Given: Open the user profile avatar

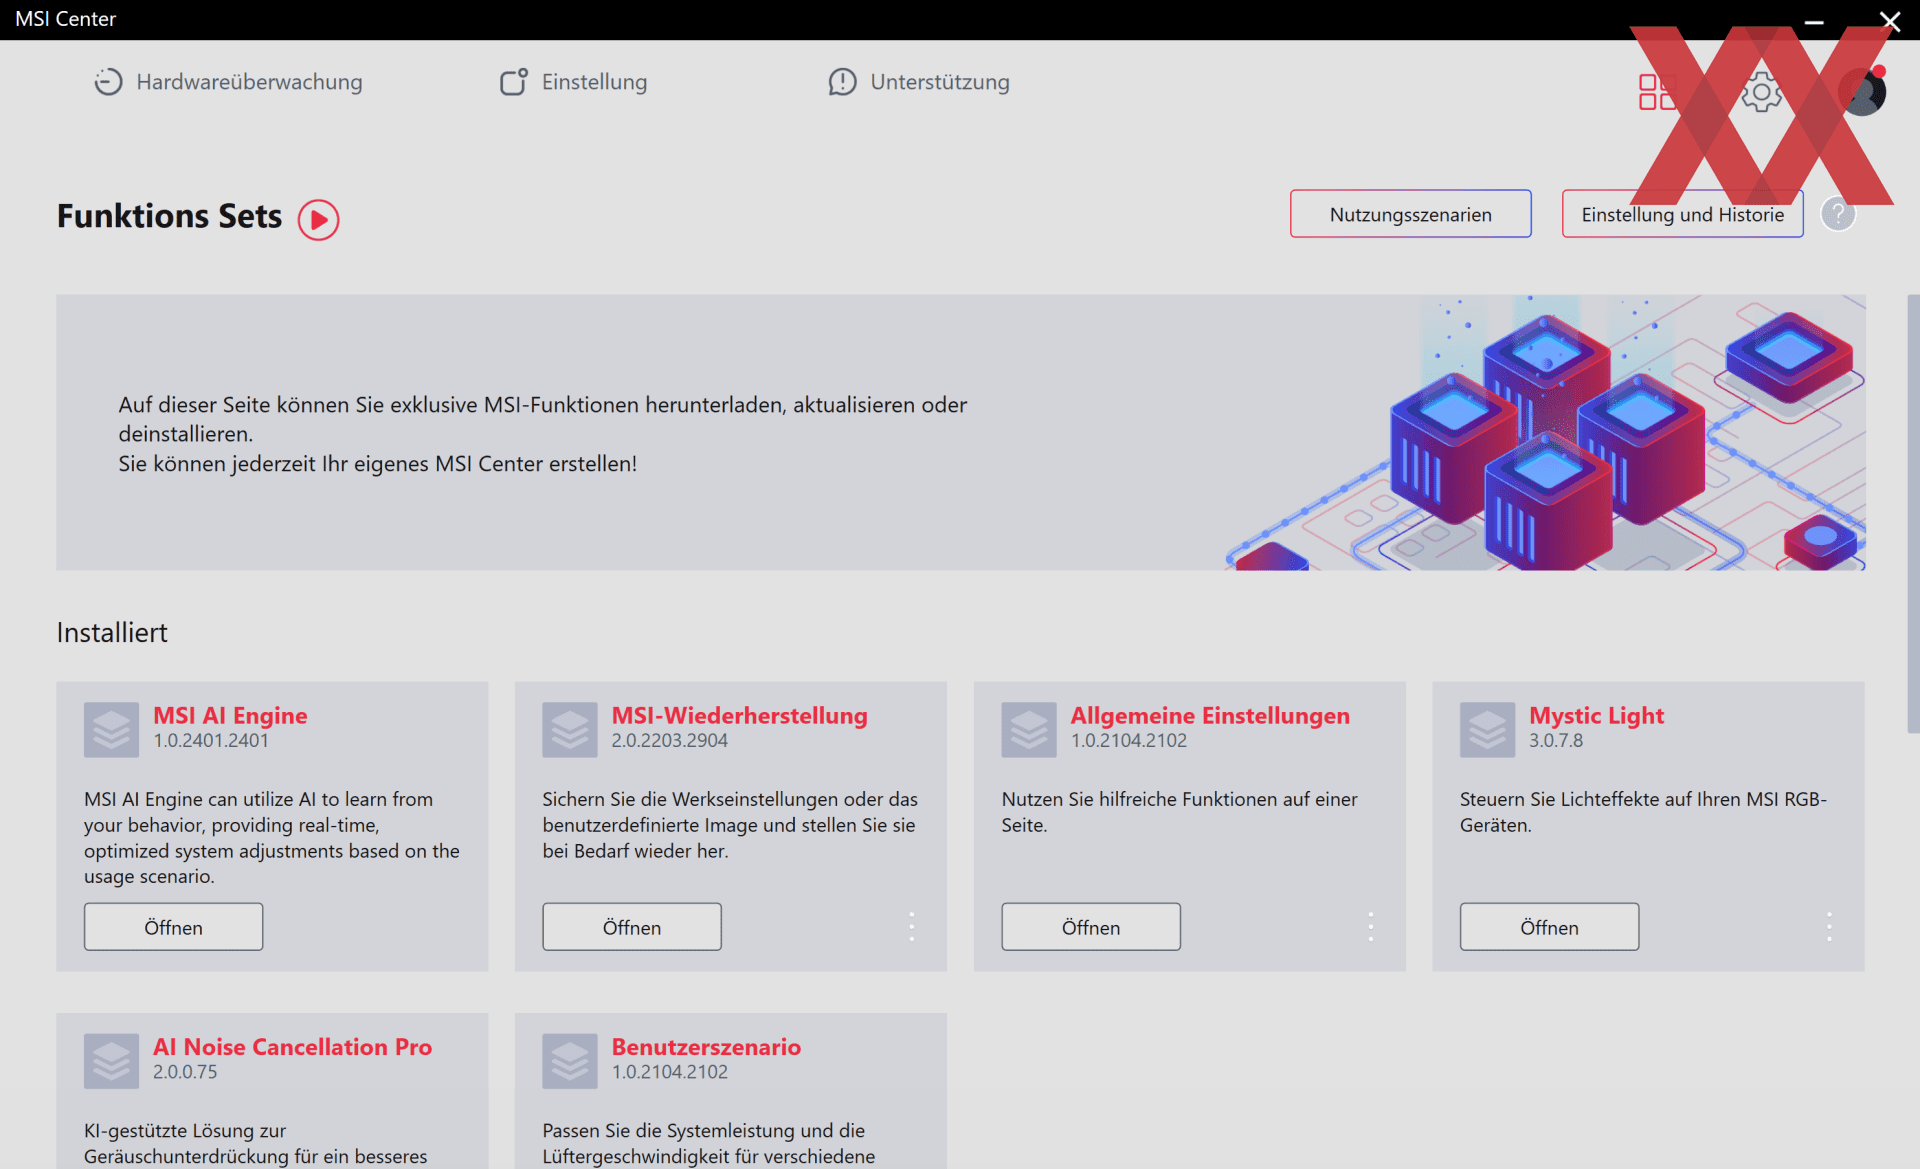Looking at the screenshot, I should coord(1862,92).
